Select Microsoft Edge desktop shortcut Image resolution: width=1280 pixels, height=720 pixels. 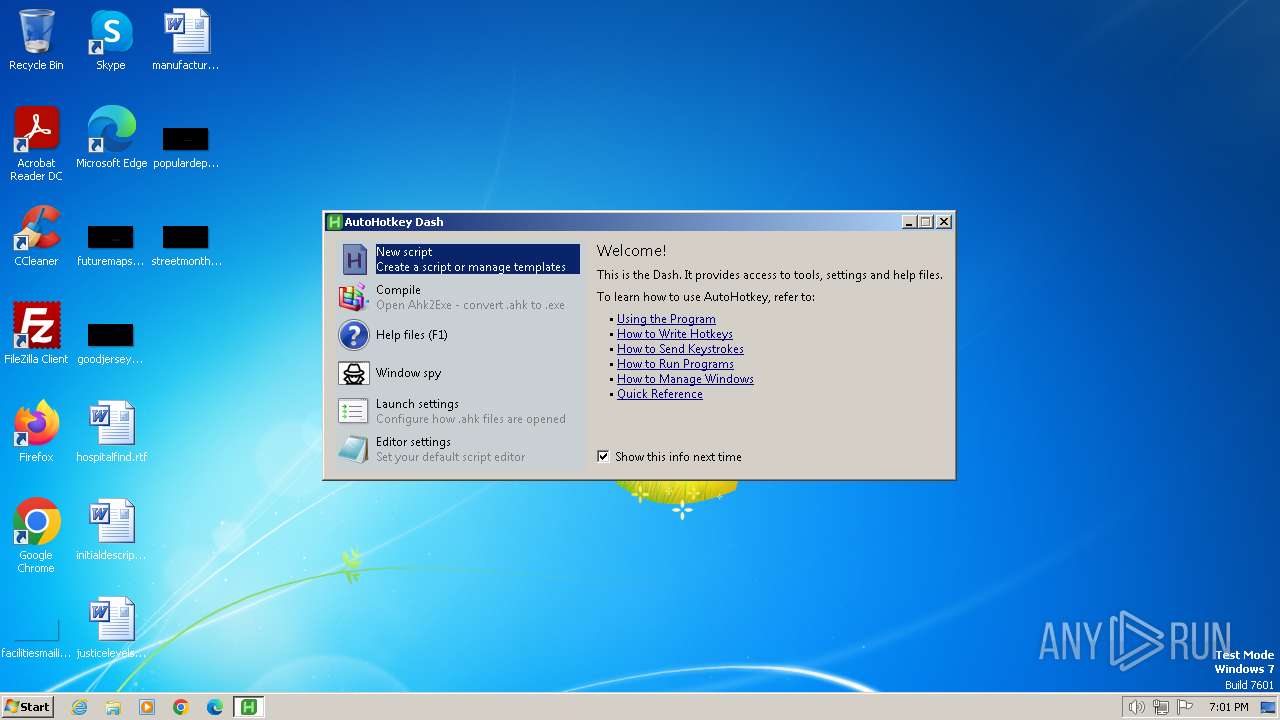[x=111, y=138]
